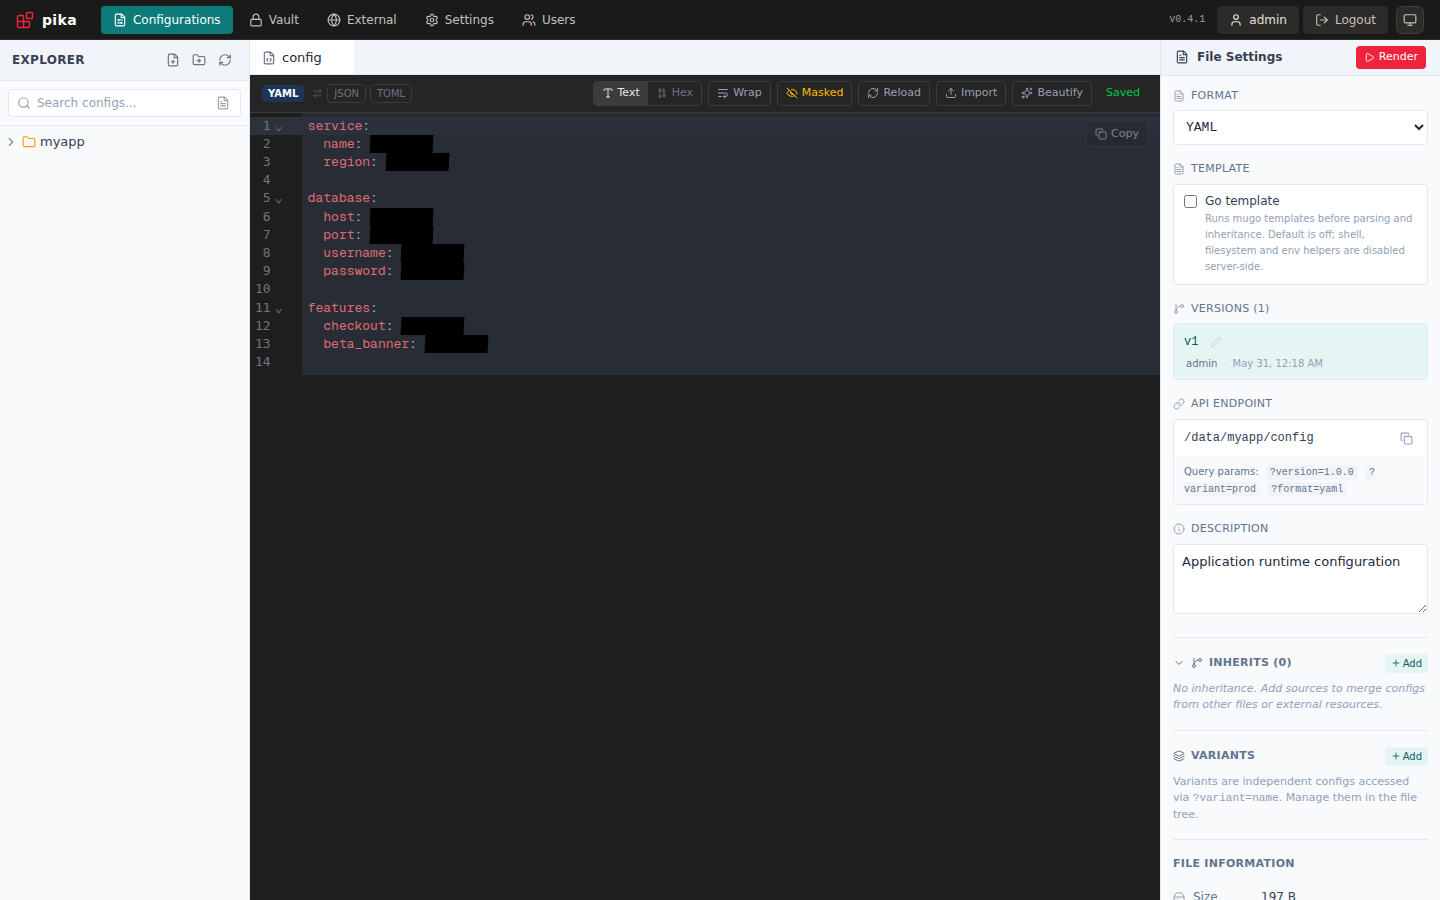Focus the Search configs field
1440x900 pixels.
pyautogui.click(x=124, y=103)
